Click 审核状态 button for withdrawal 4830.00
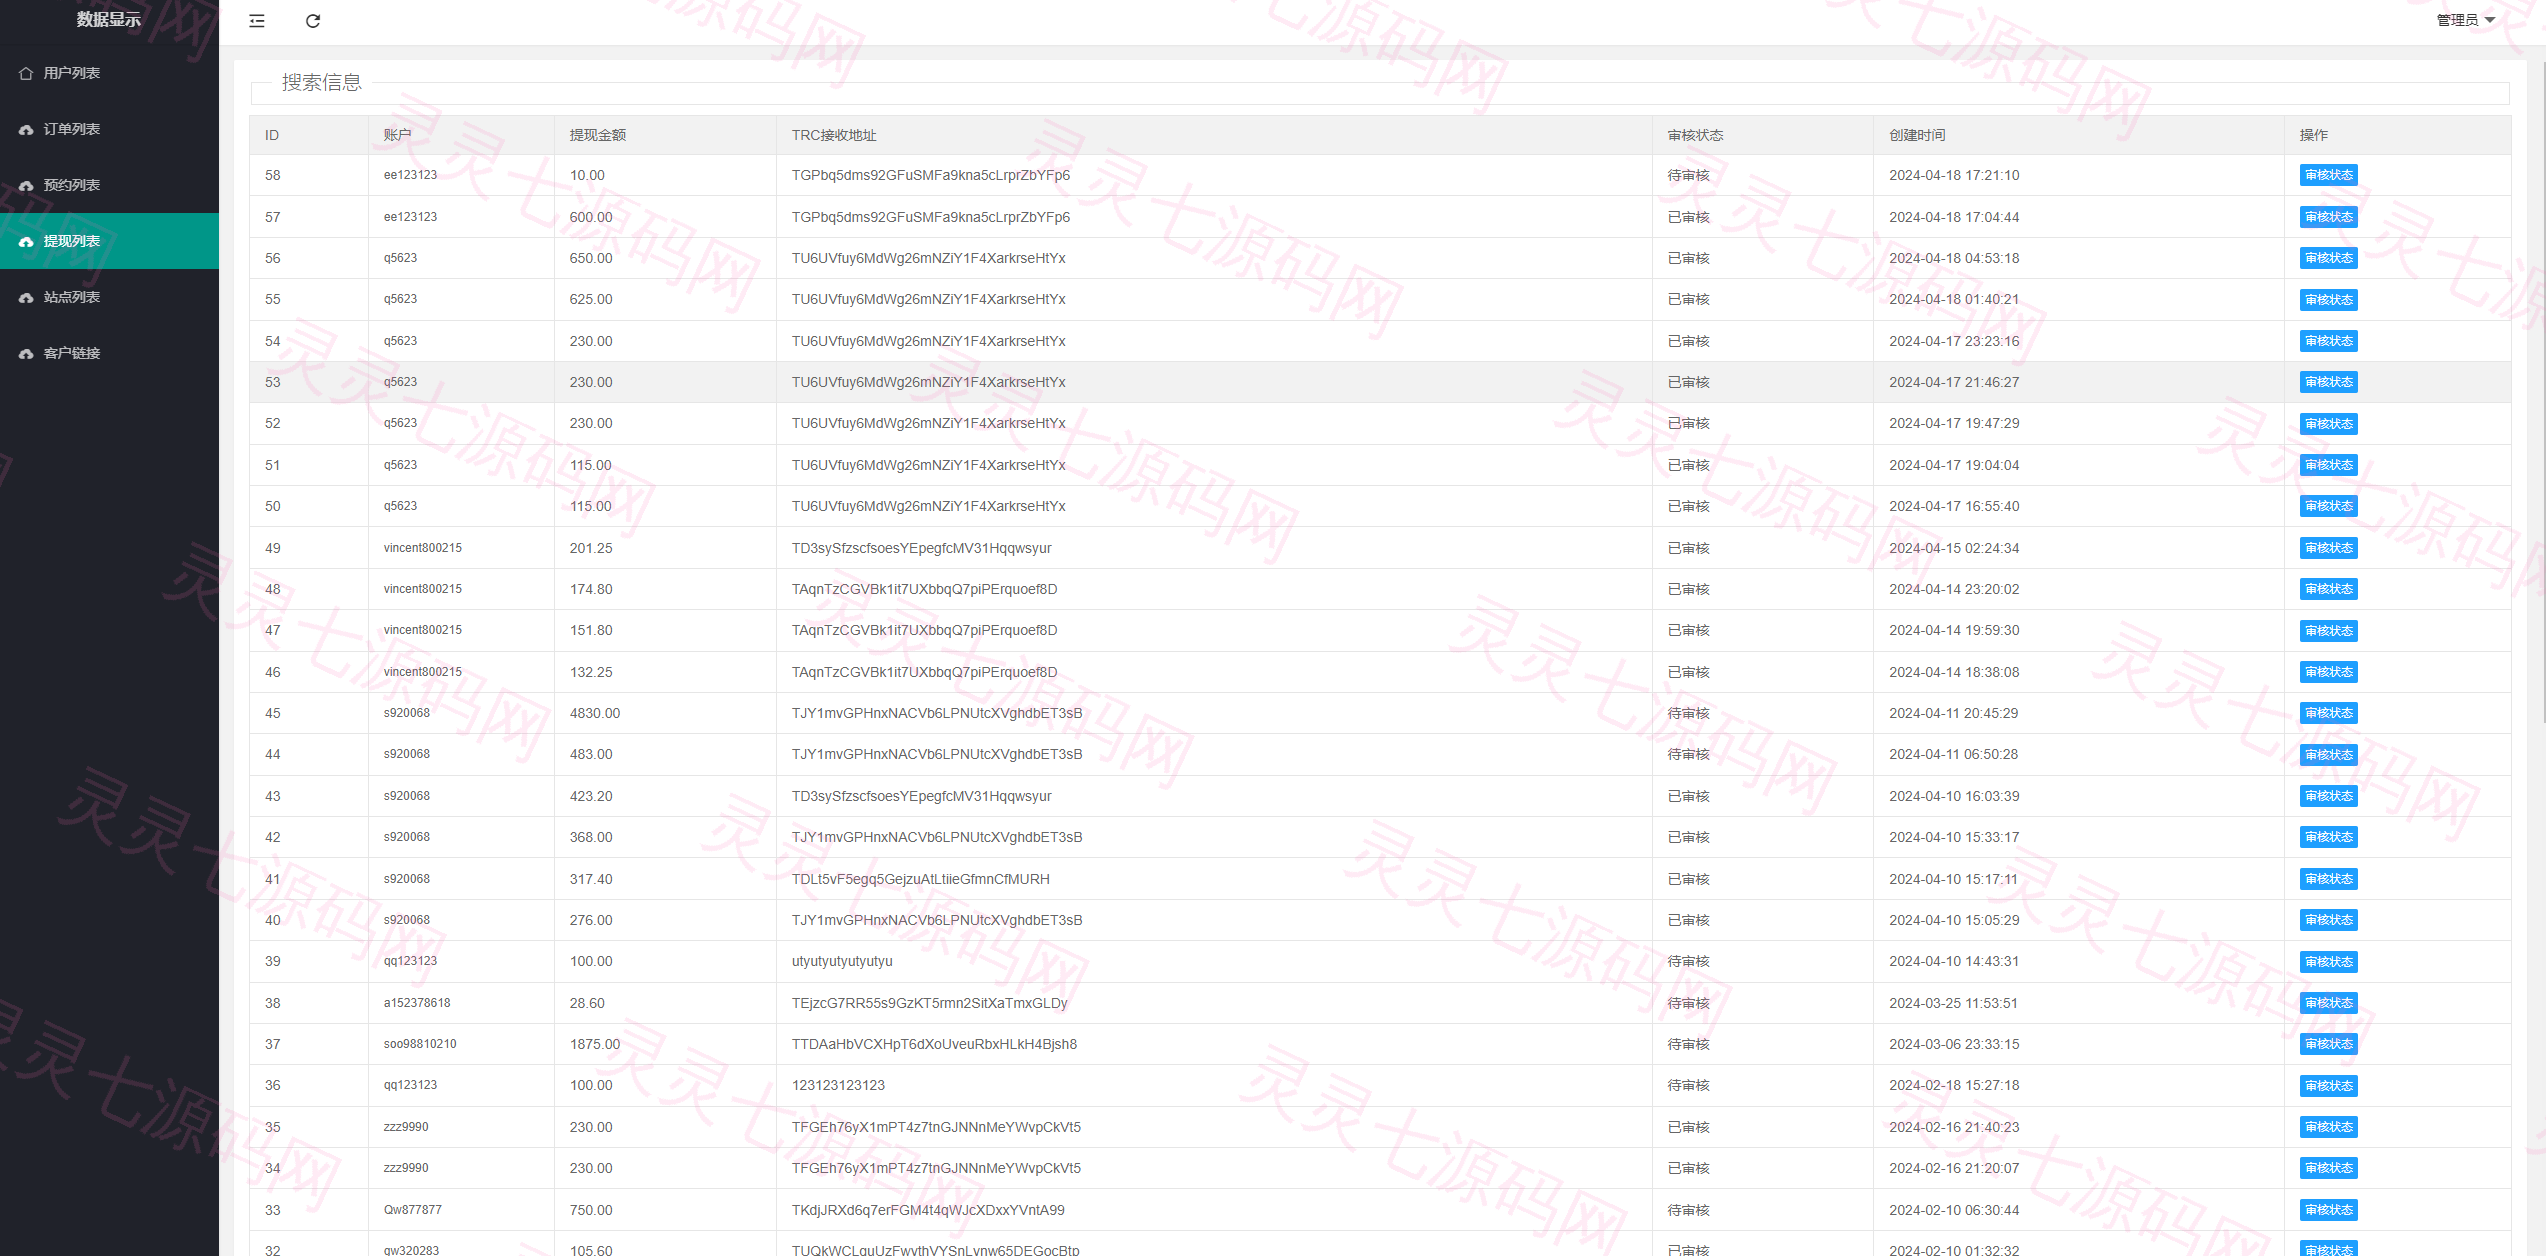This screenshot has height=1256, width=2546. click(2328, 713)
